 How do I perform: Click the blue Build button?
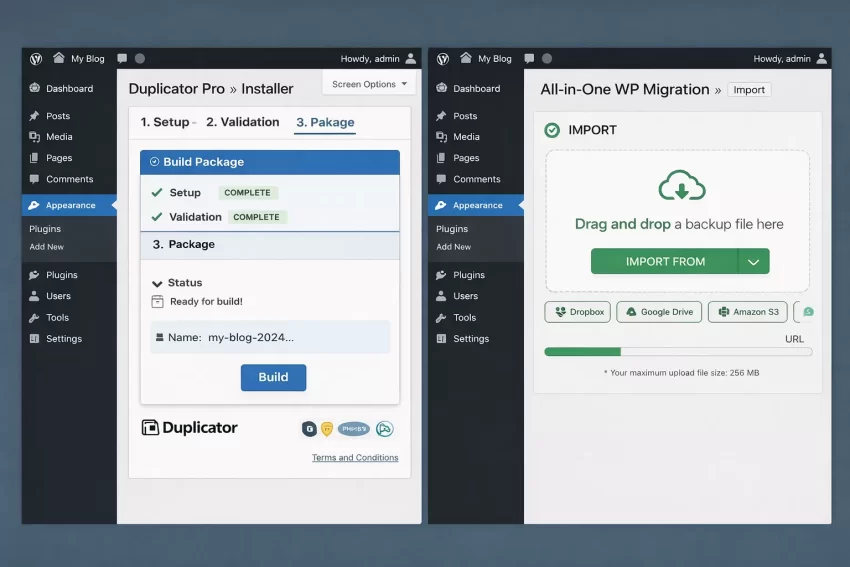(x=273, y=377)
